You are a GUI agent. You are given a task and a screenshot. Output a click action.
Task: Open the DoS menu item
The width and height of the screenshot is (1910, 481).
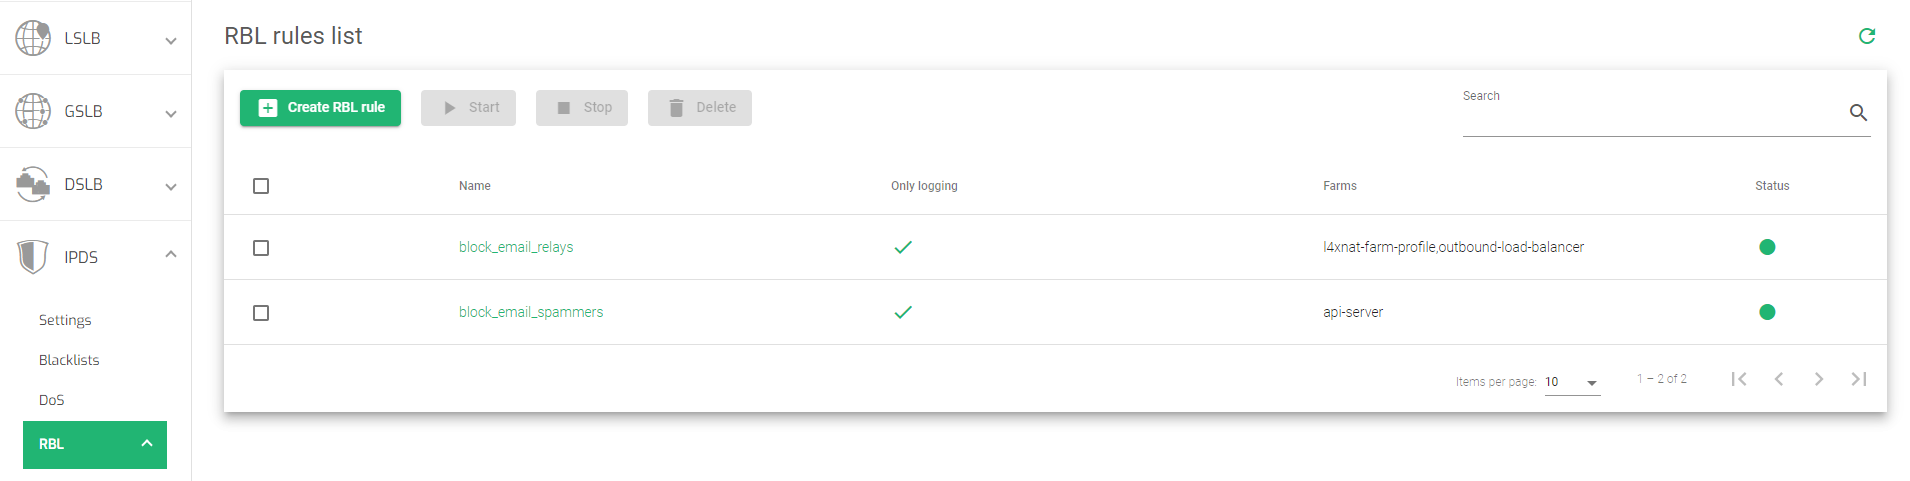pos(51,400)
